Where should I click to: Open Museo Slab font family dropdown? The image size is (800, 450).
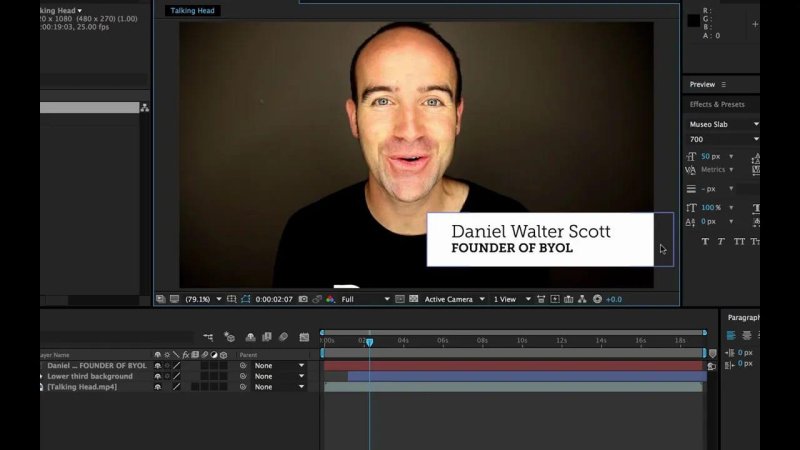pyautogui.click(x=722, y=124)
